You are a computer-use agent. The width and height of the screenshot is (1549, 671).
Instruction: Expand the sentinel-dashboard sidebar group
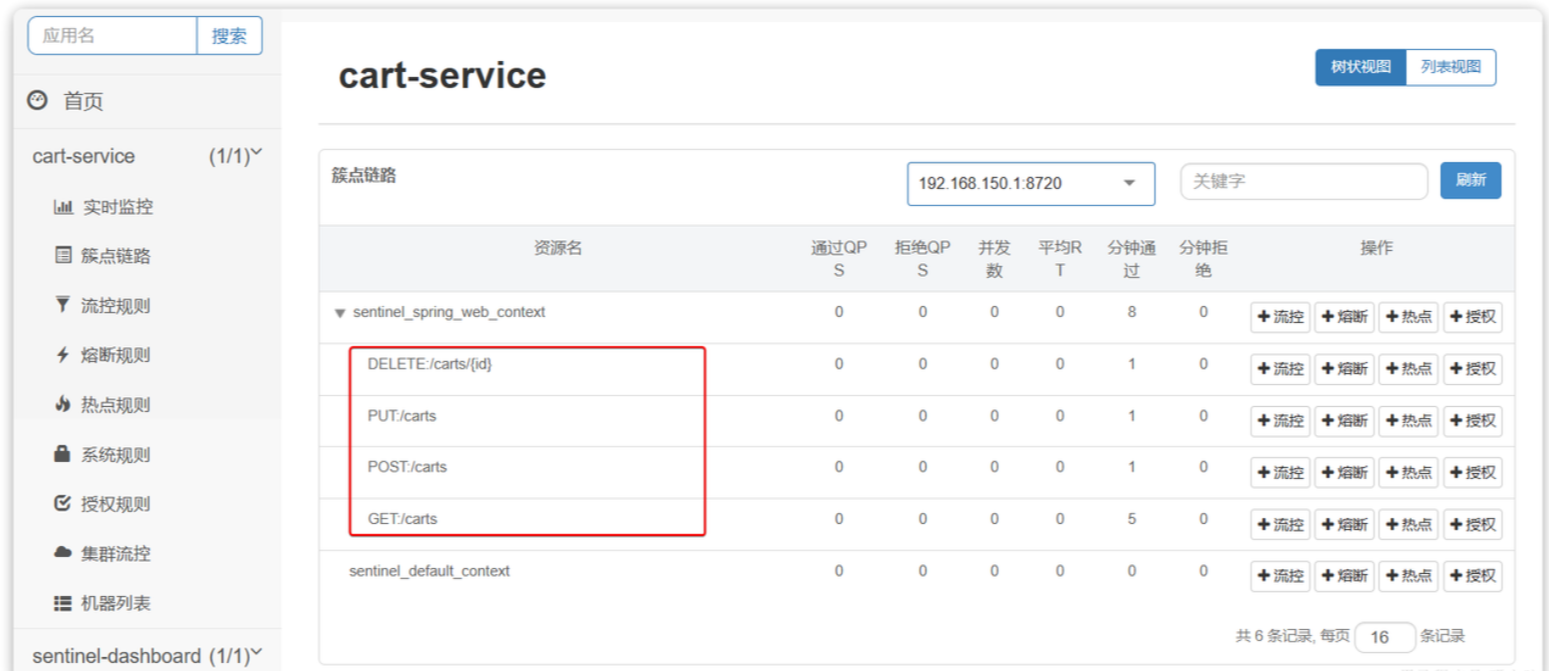(256, 654)
